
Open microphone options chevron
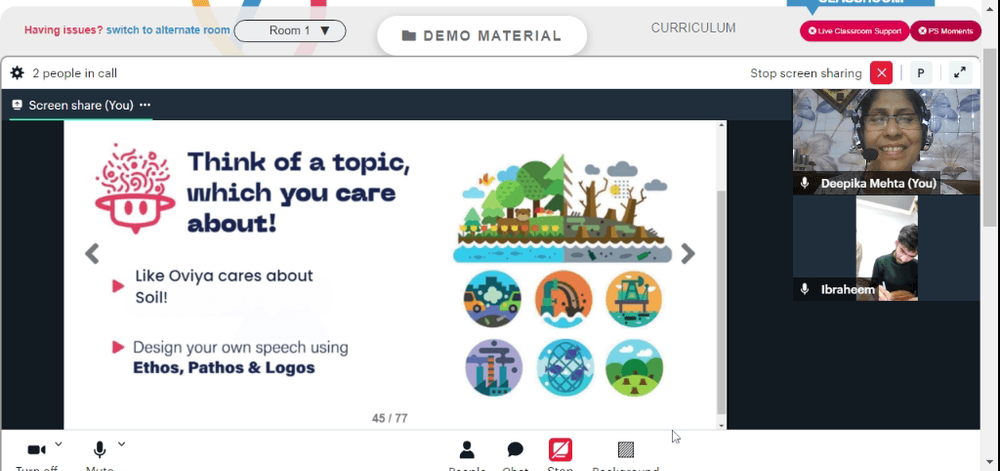point(122,444)
